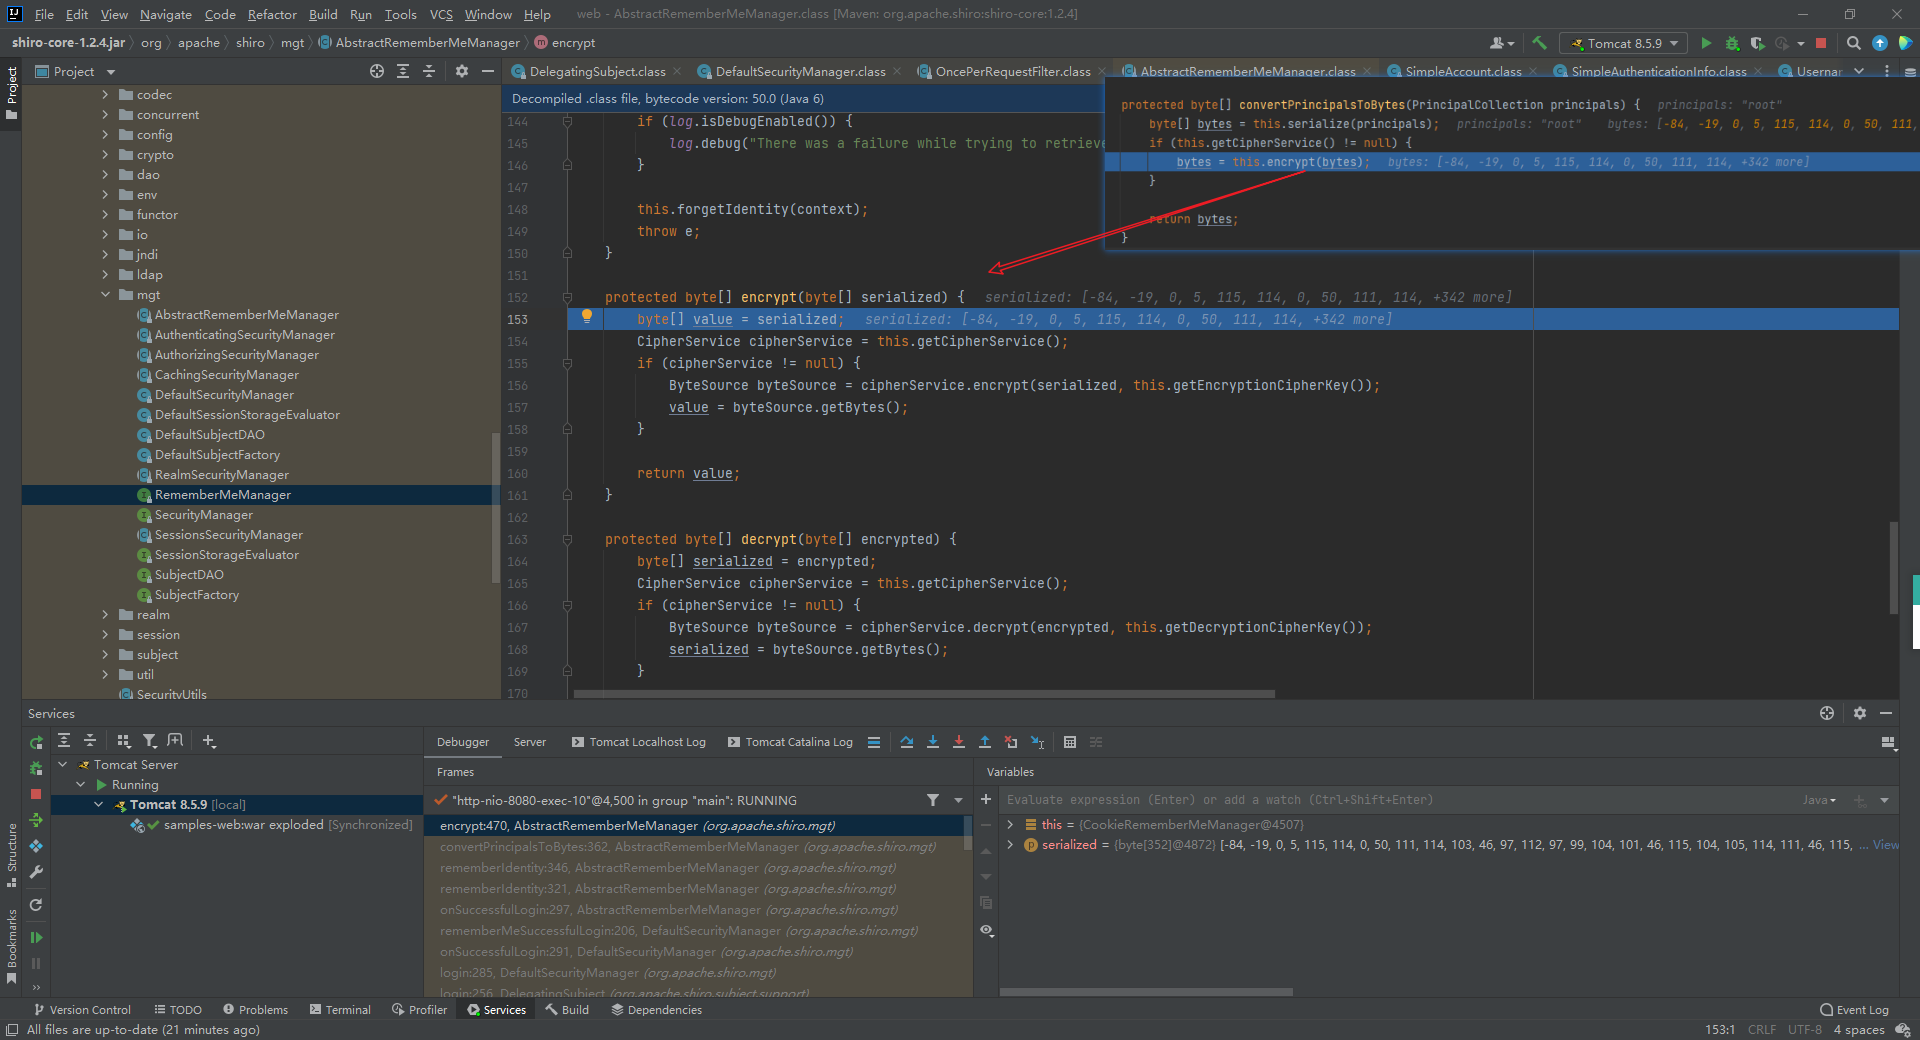This screenshot has width=1920, height=1040.
Task: Open Project panel gear options
Action: click(461, 71)
